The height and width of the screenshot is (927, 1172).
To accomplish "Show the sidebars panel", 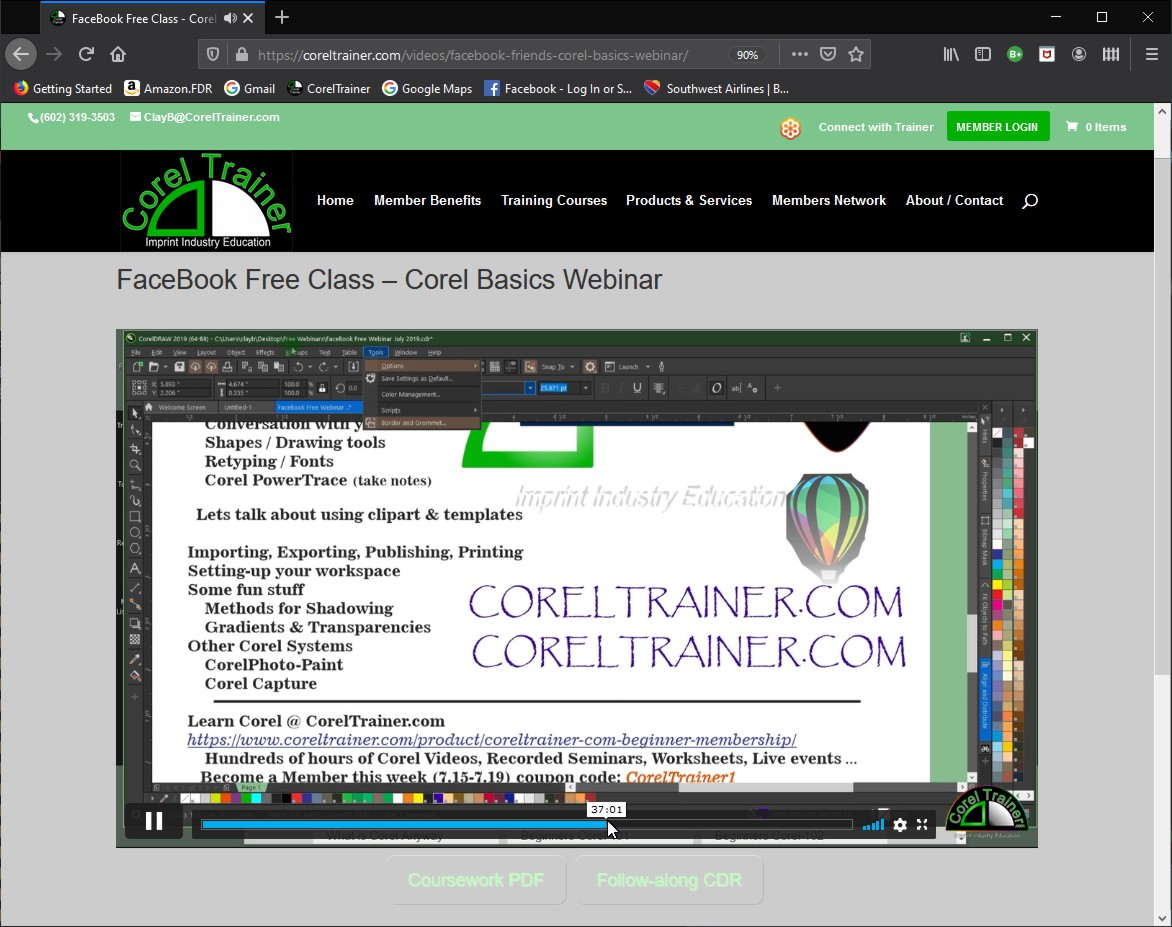I will [x=983, y=54].
